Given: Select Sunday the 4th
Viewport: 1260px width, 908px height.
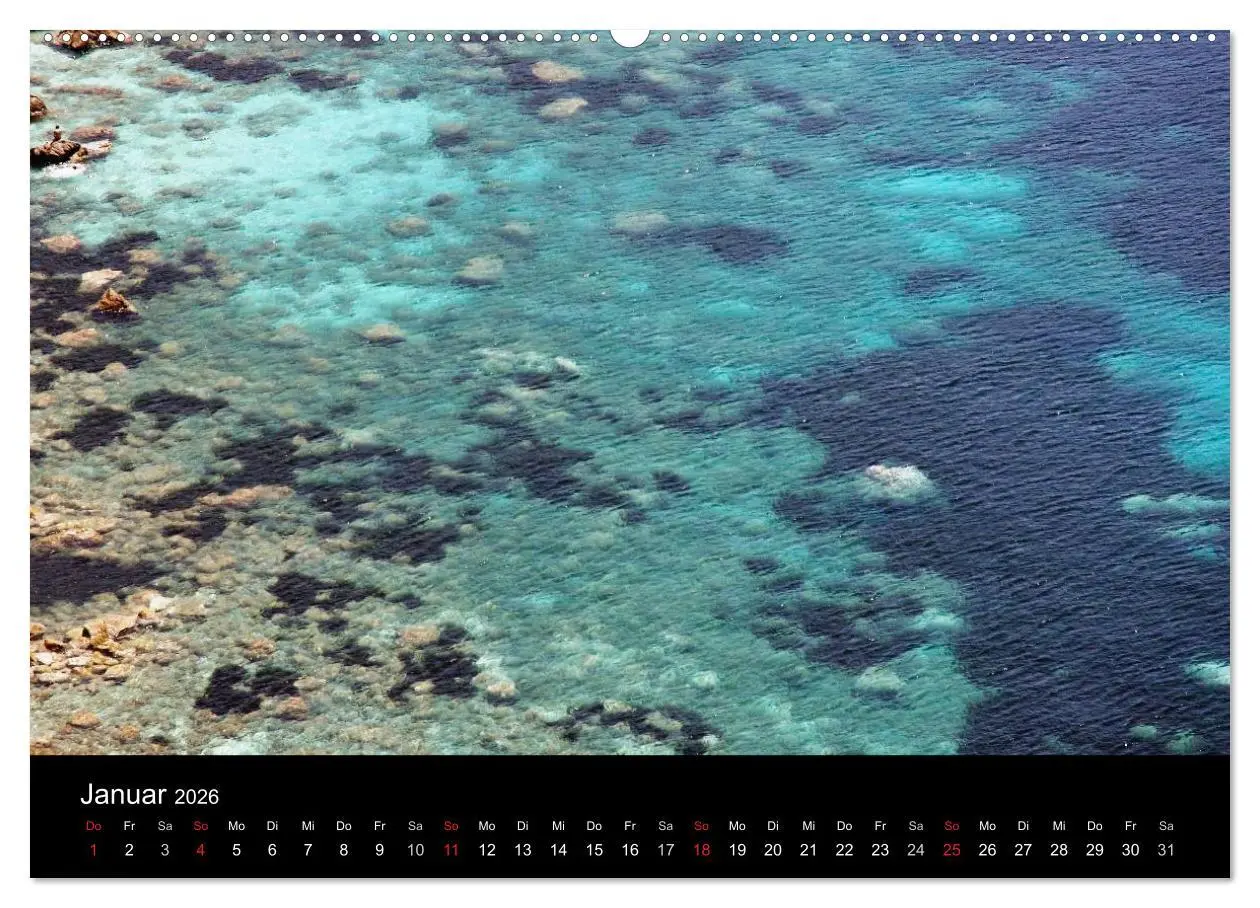Looking at the screenshot, I should pos(200,850).
